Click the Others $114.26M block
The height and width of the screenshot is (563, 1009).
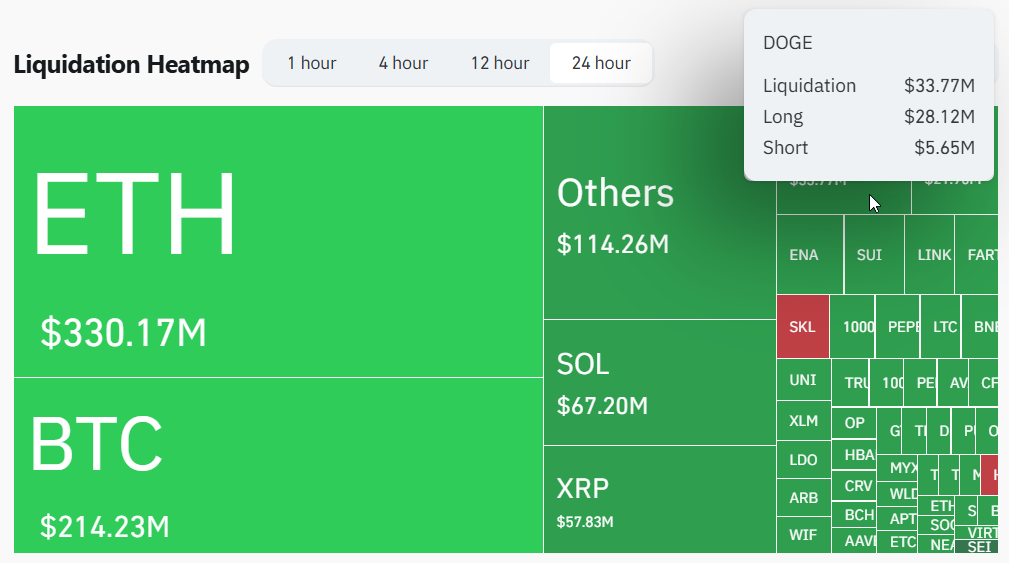click(x=659, y=213)
